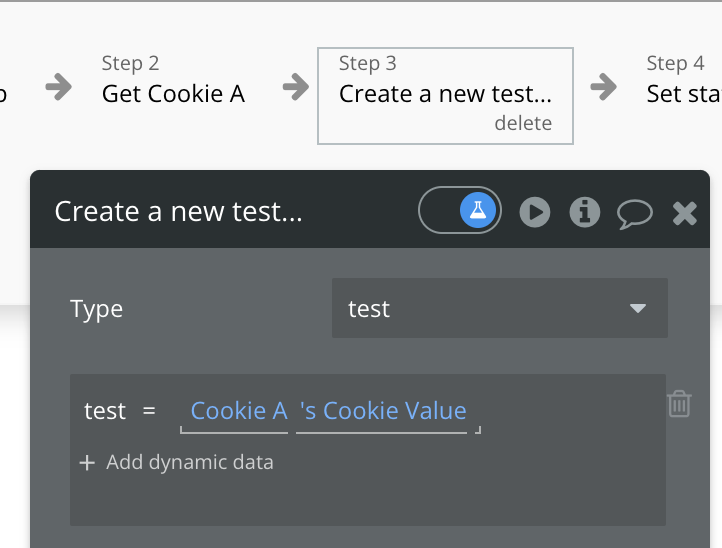Click the panel title Create a new test
This screenshot has height=548, width=722.
(178, 212)
